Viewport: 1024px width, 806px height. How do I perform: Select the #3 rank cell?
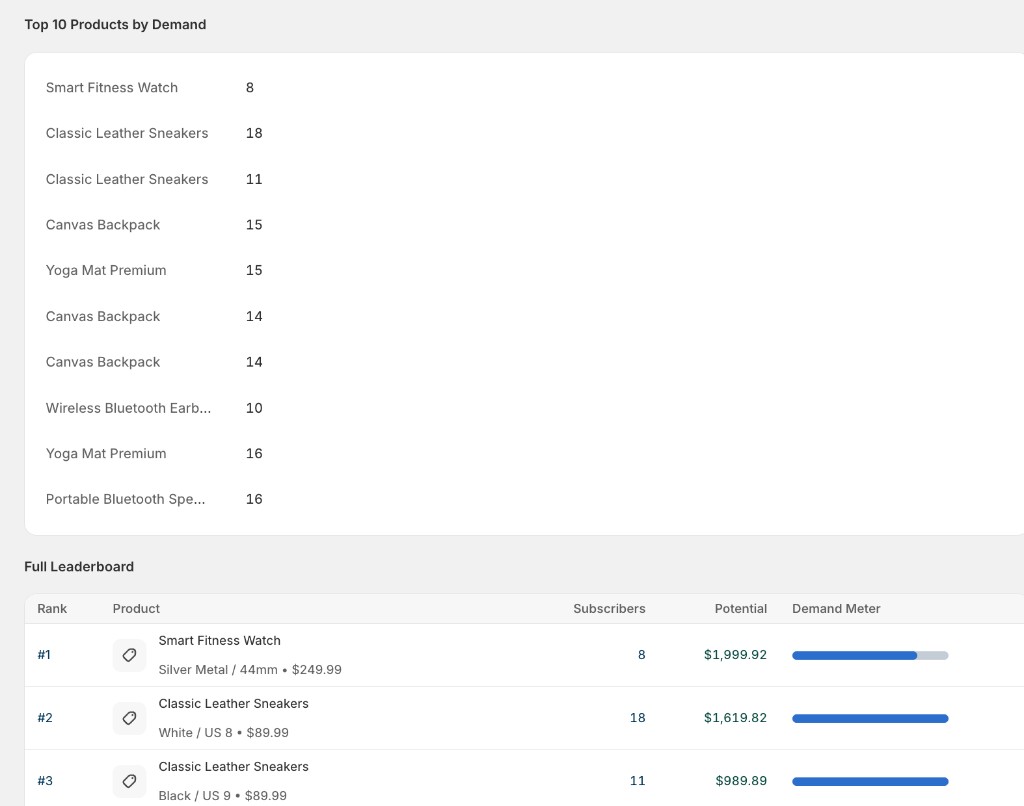coord(44,781)
